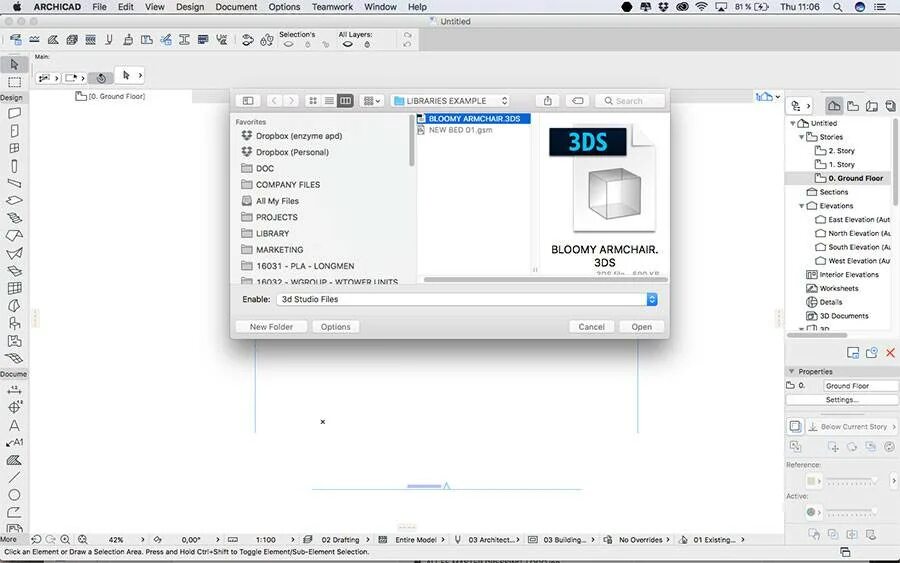900x563 pixels.
Task: Open the Teamwork menu
Action: tap(332, 7)
